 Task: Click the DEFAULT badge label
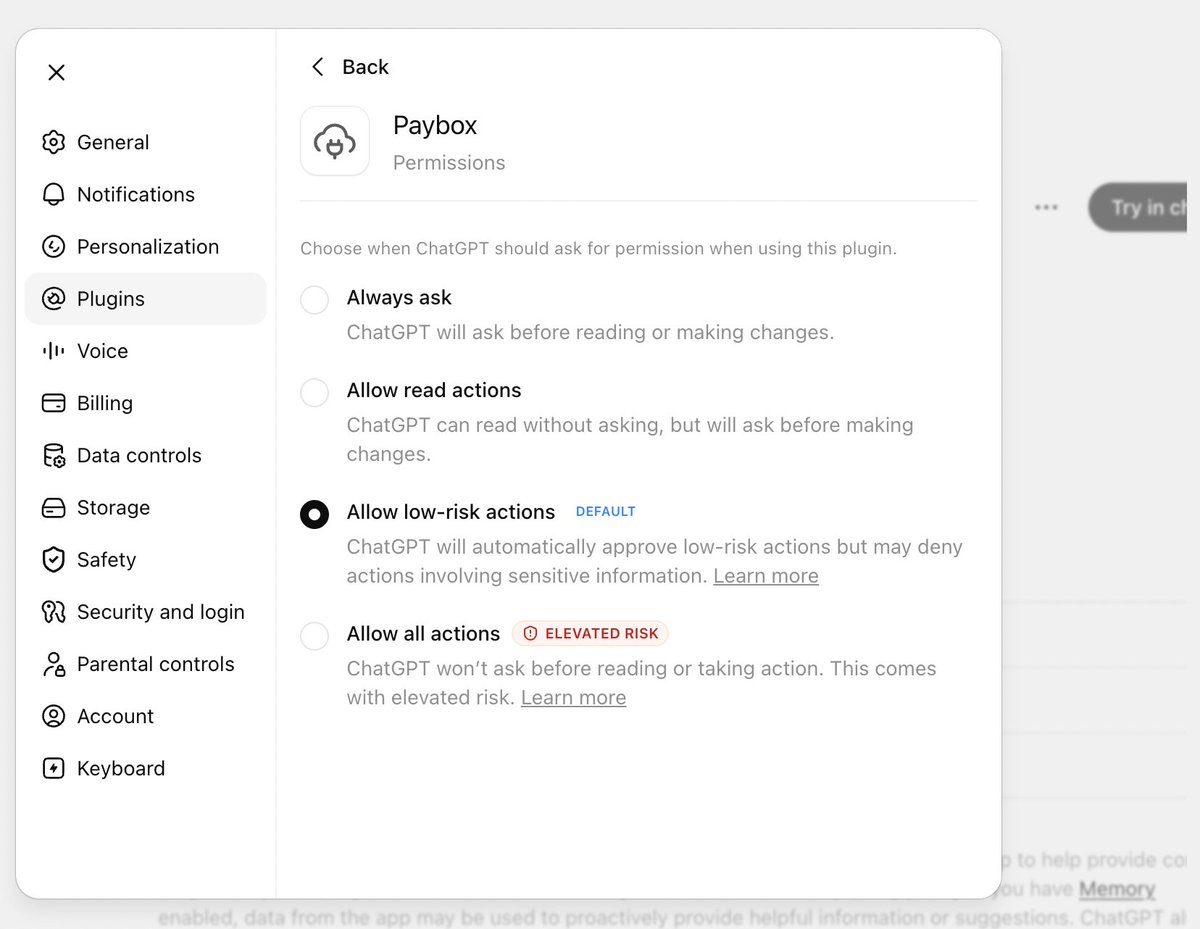click(605, 511)
